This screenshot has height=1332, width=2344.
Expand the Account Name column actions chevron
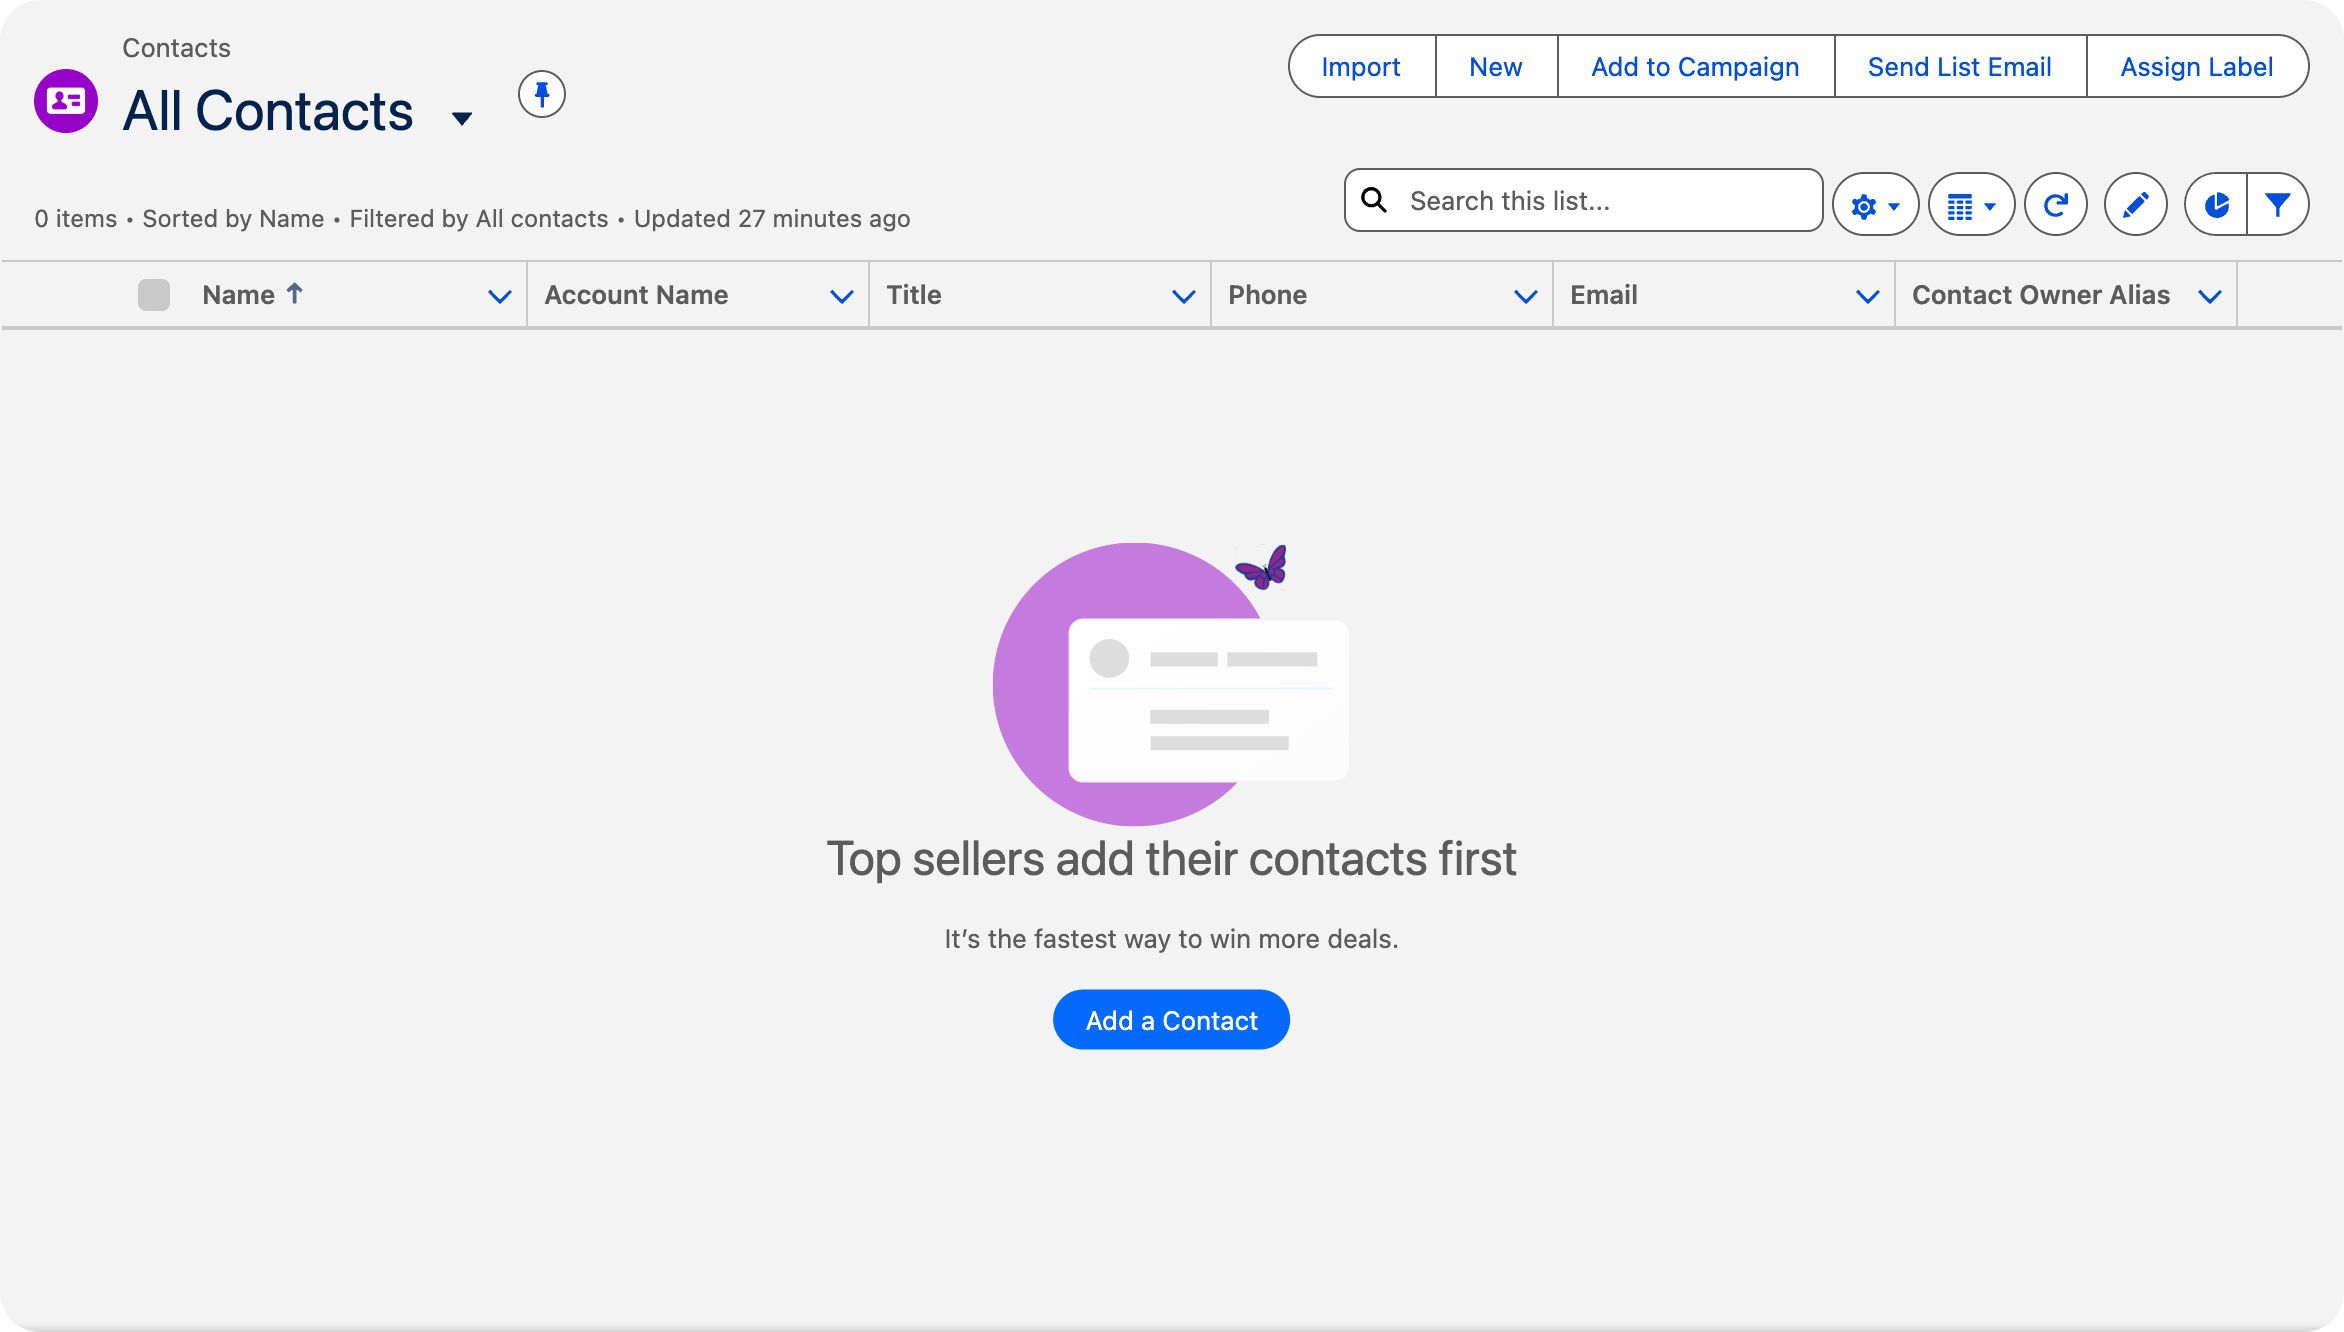coord(842,296)
